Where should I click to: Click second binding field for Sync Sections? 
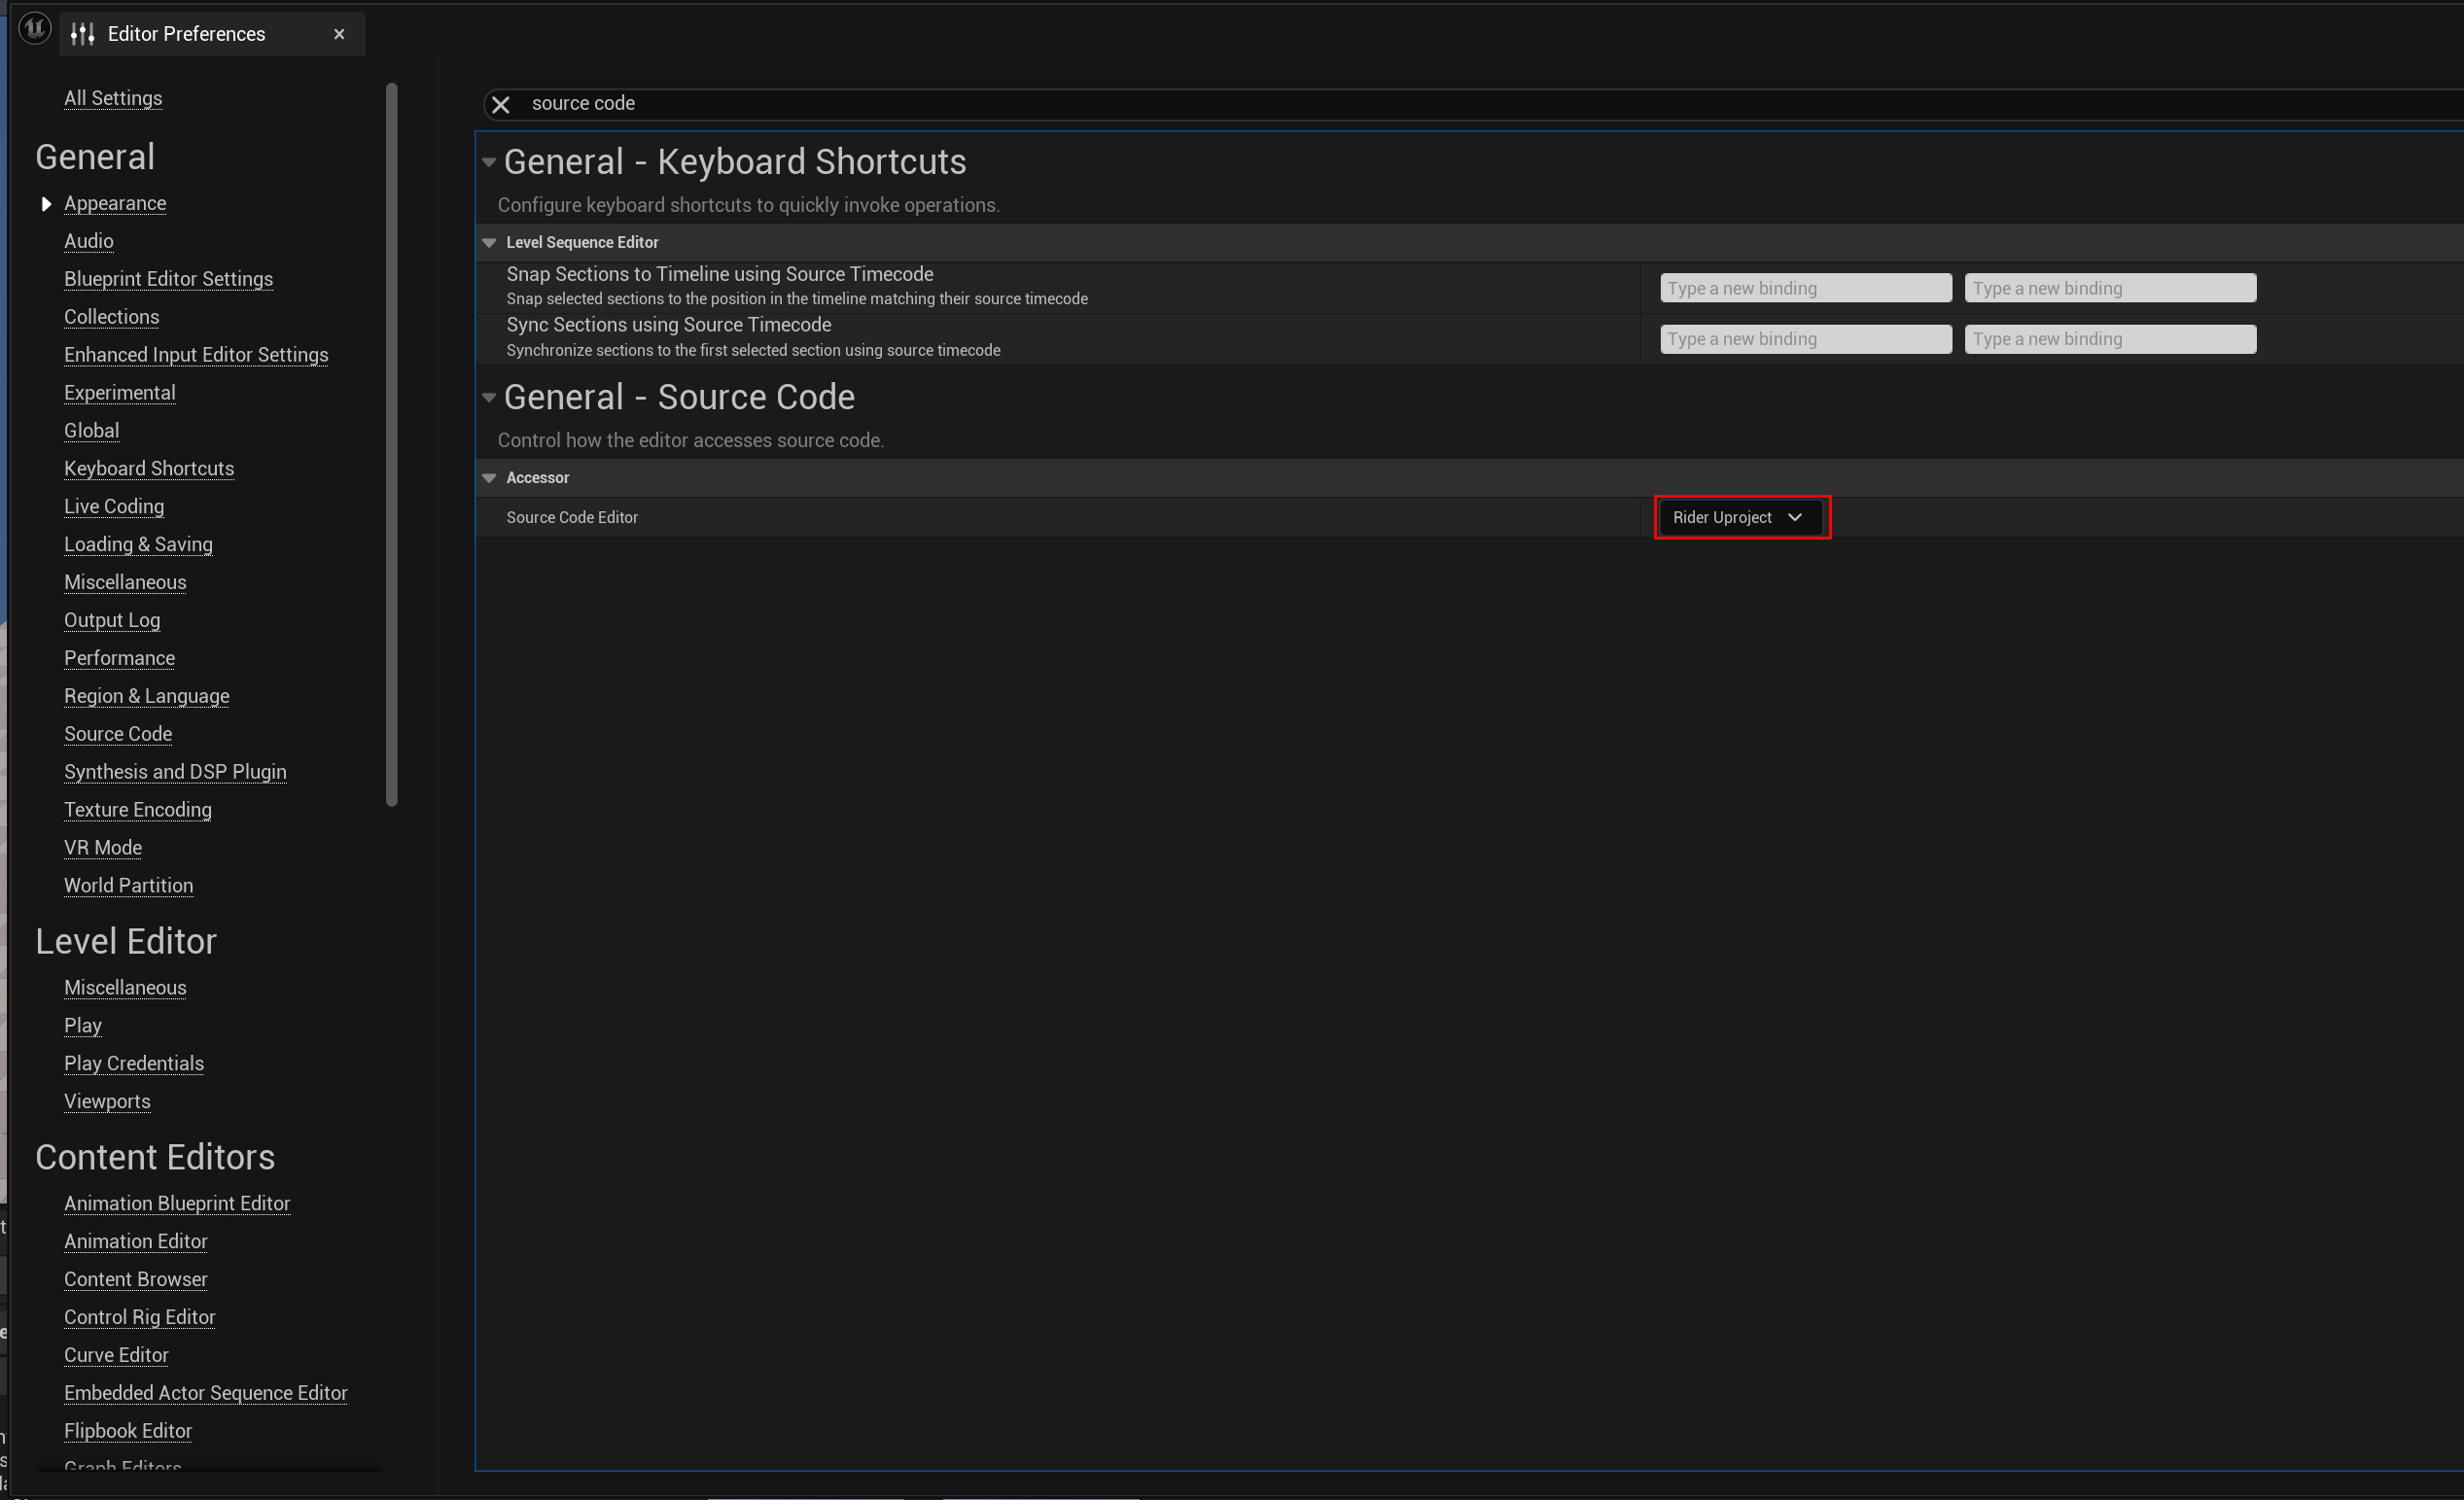click(2109, 339)
